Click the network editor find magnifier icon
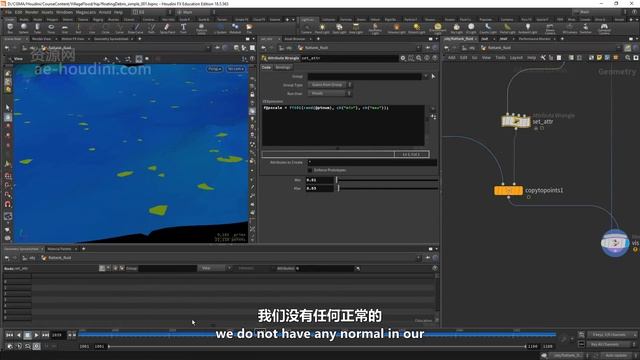 click(628, 58)
